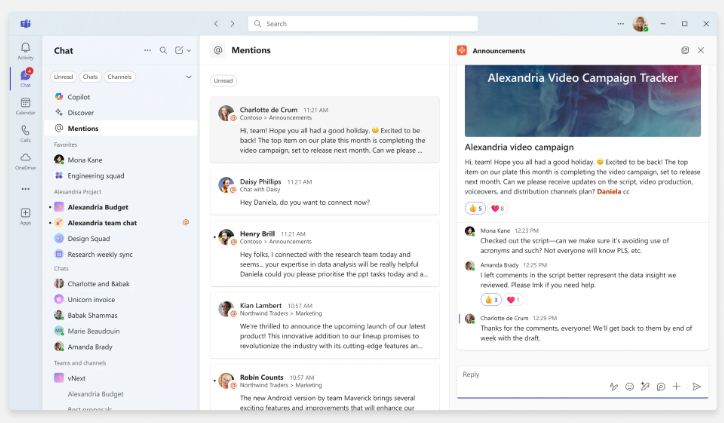Toggle the Unread filter under Mentions header
The height and width of the screenshot is (423, 724).
(223, 80)
